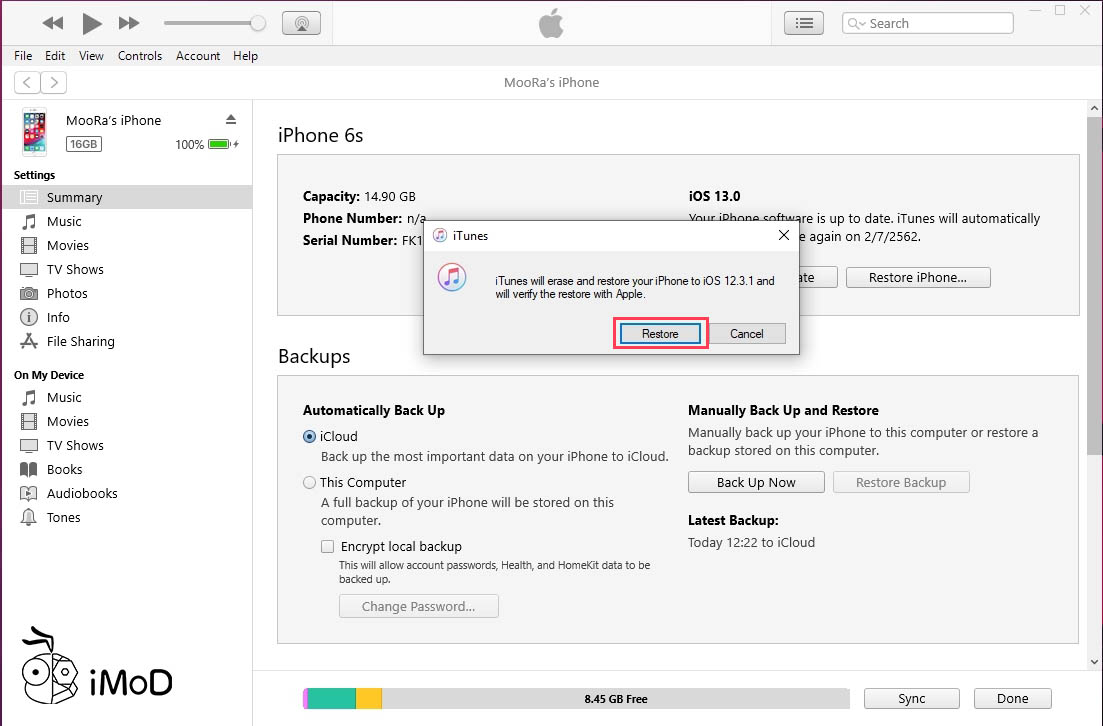Viewport: 1103px width, 726px height.
Task: Click the Books icon
Action: [x=29, y=469]
